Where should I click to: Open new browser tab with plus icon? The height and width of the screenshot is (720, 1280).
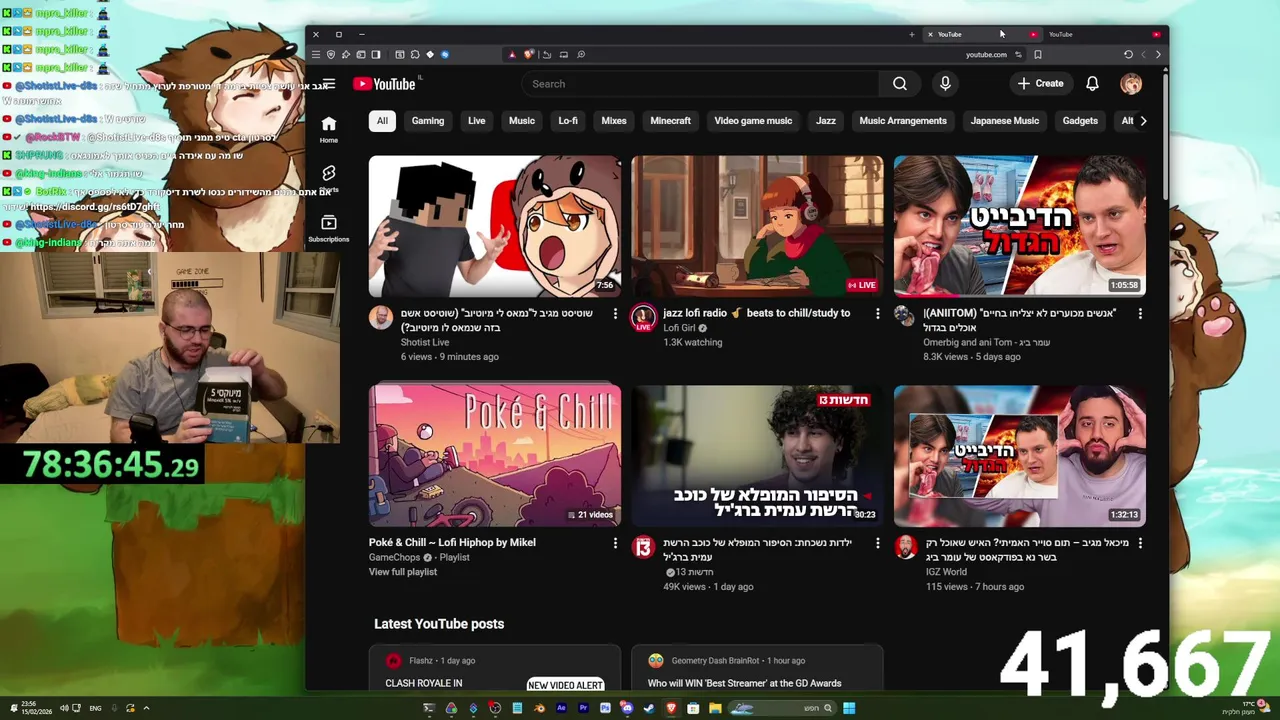click(x=911, y=34)
